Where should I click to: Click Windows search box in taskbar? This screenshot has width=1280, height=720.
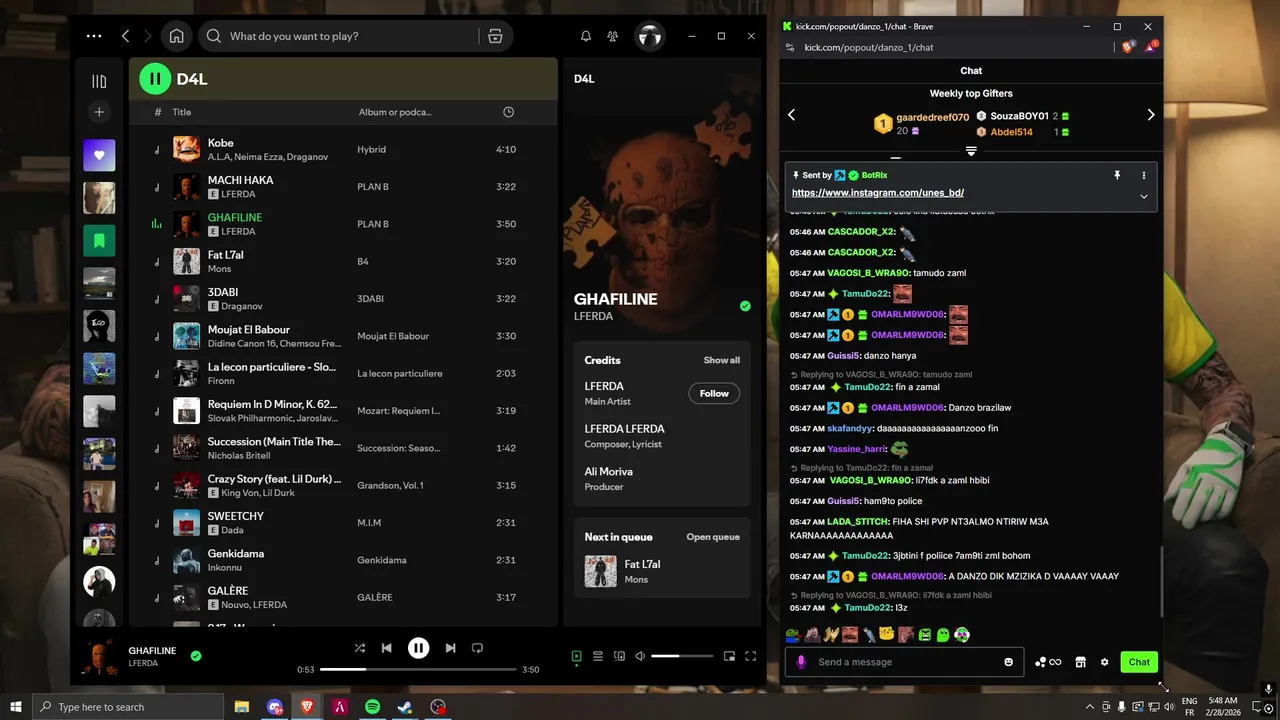click(130, 707)
